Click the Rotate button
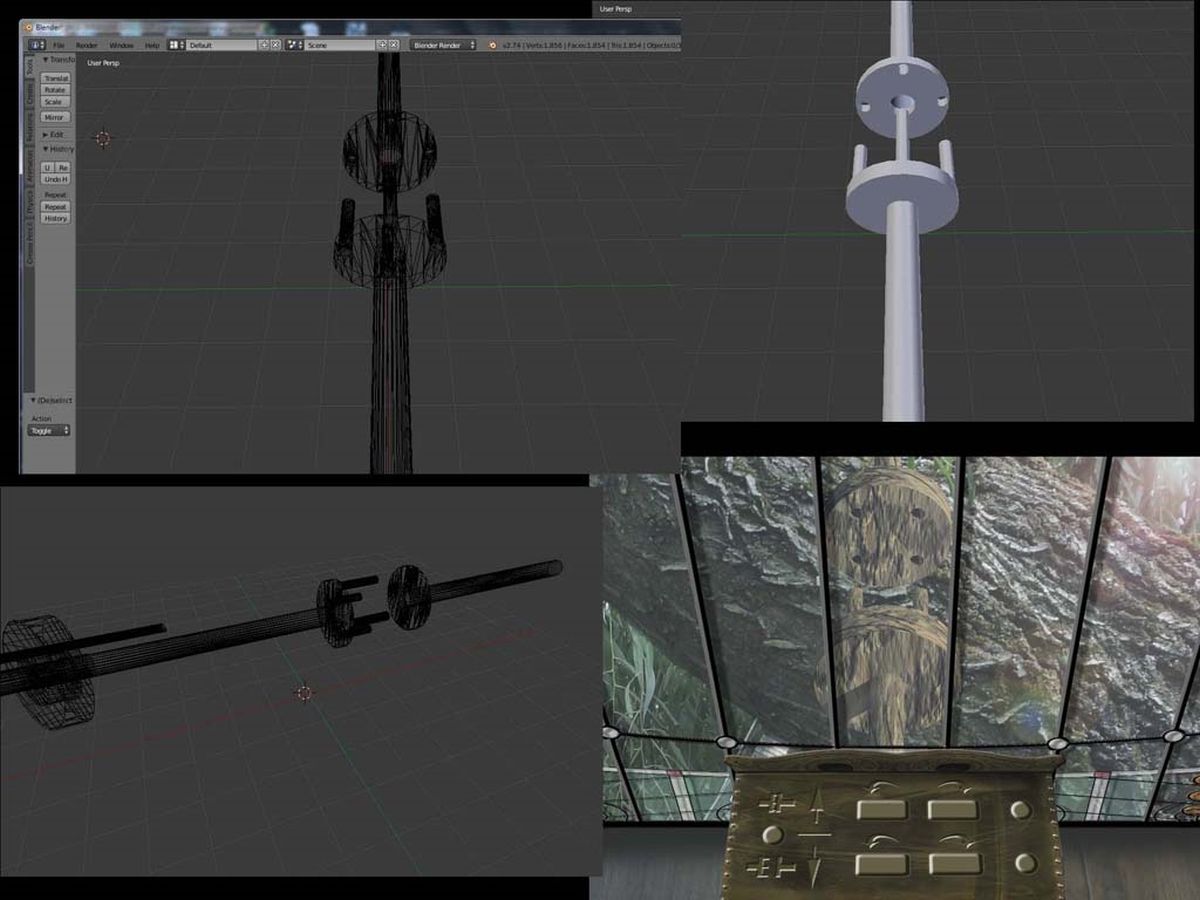 [56, 90]
